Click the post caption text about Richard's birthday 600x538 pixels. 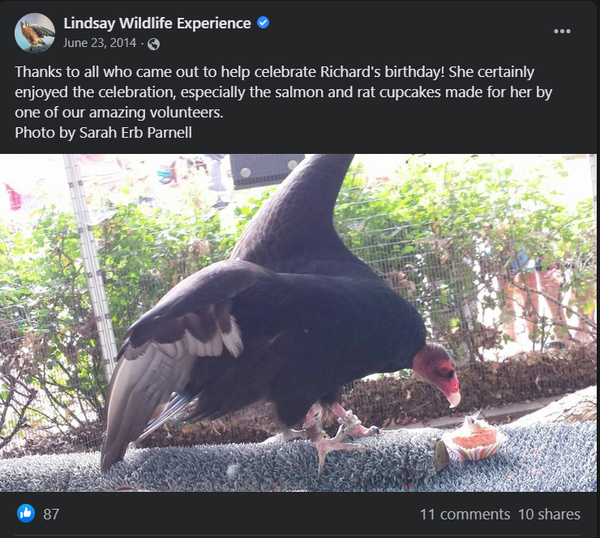[283, 92]
